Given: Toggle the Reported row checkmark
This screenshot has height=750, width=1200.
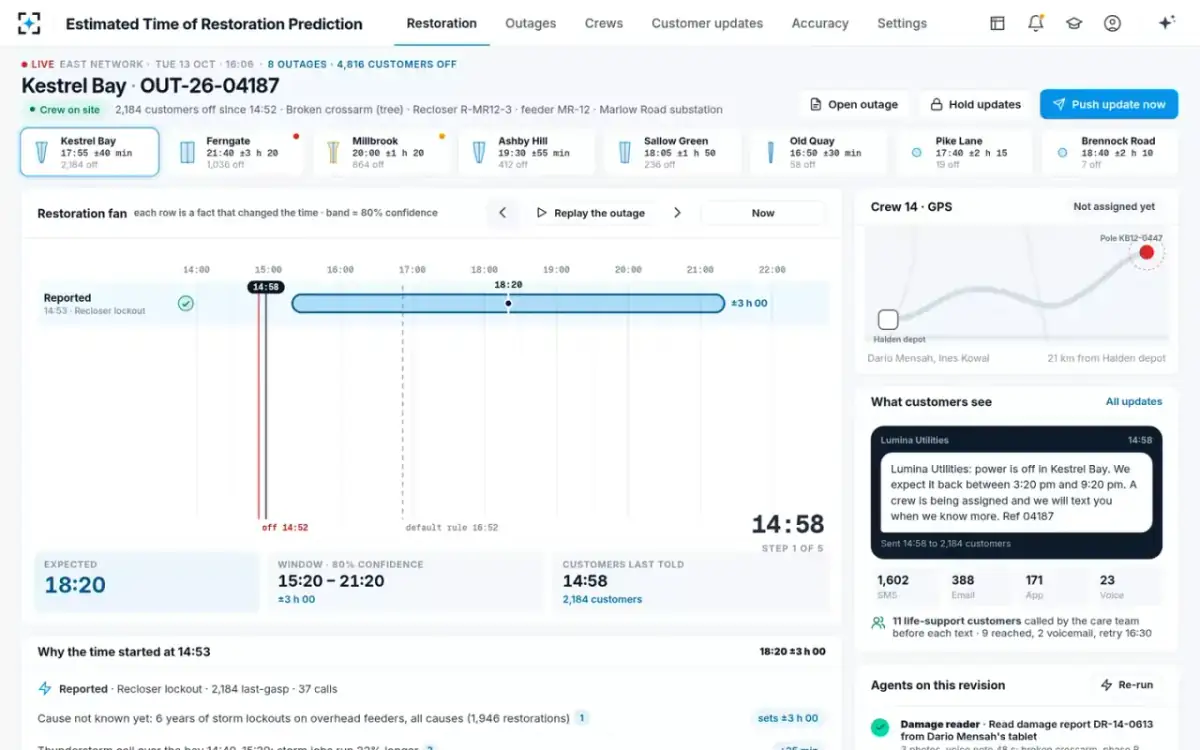Looking at the screenshot, I should (x=186, y=303).
